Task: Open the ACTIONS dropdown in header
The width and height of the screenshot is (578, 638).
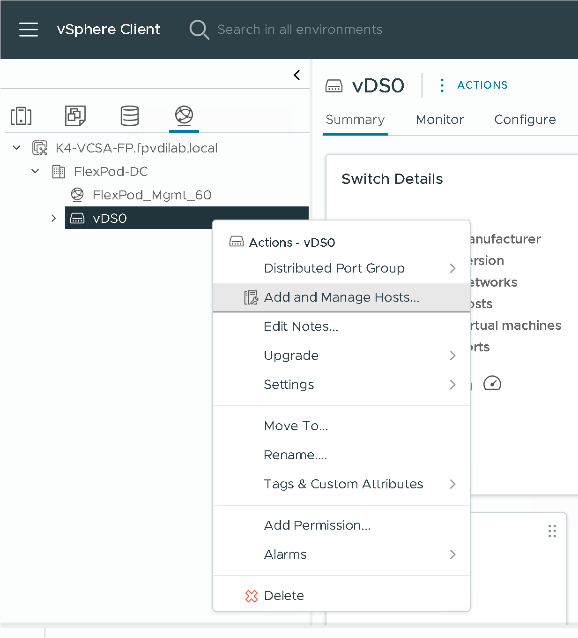Action: pyautogui.click(x=482, y=85)
